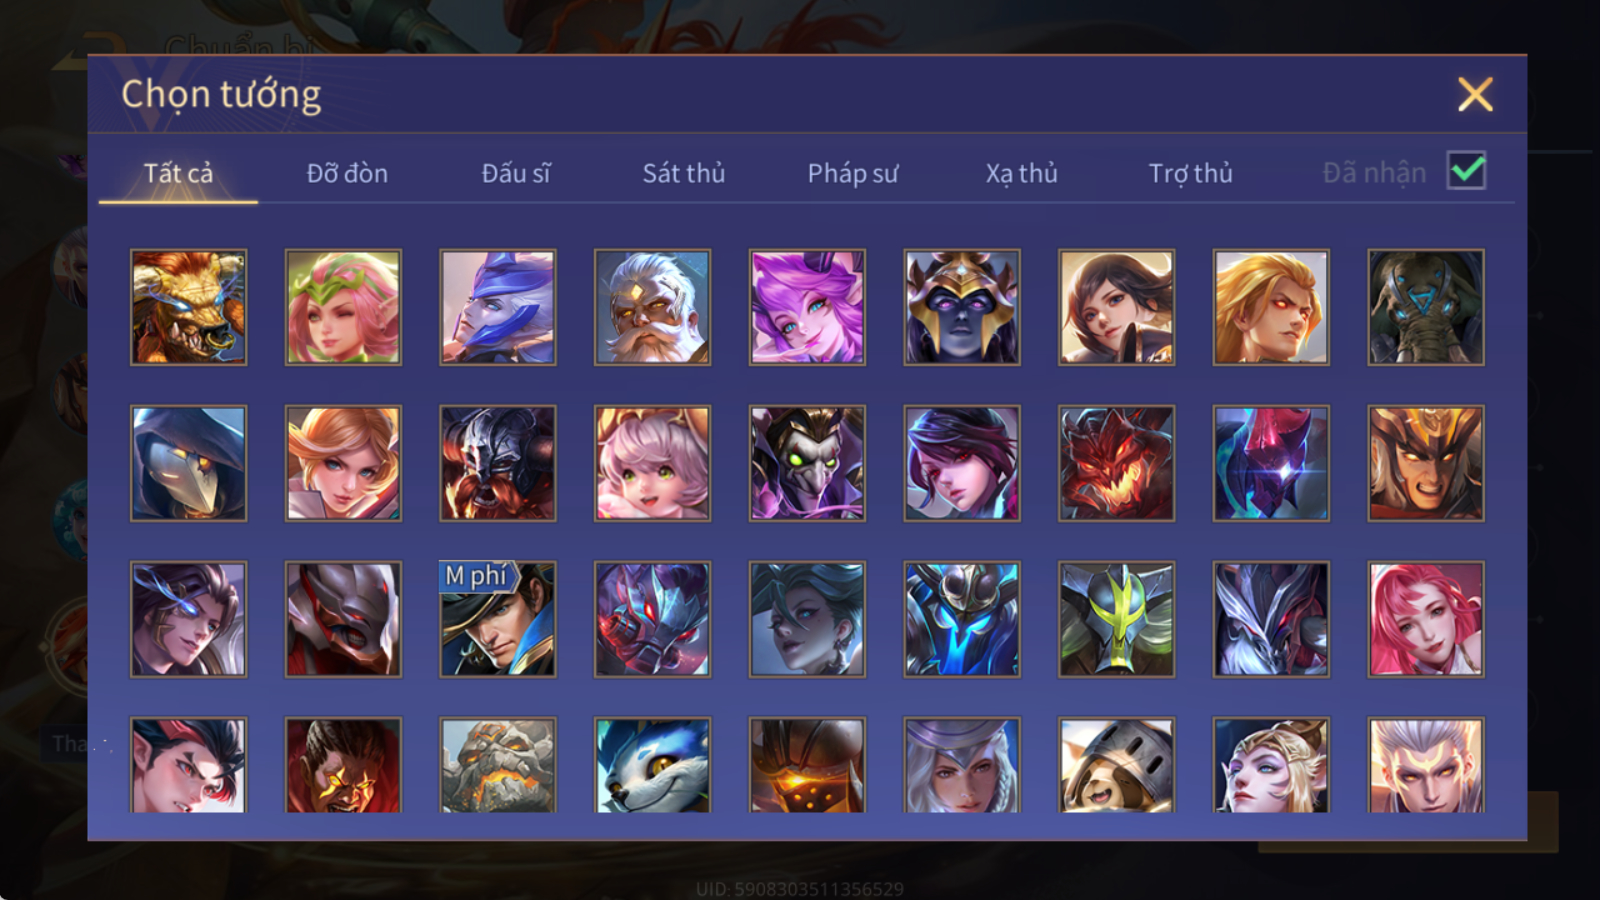Viewport: 1600px width, 900px height.
Task: Select the golden bull hero portrait
Action: coord(189,307)
